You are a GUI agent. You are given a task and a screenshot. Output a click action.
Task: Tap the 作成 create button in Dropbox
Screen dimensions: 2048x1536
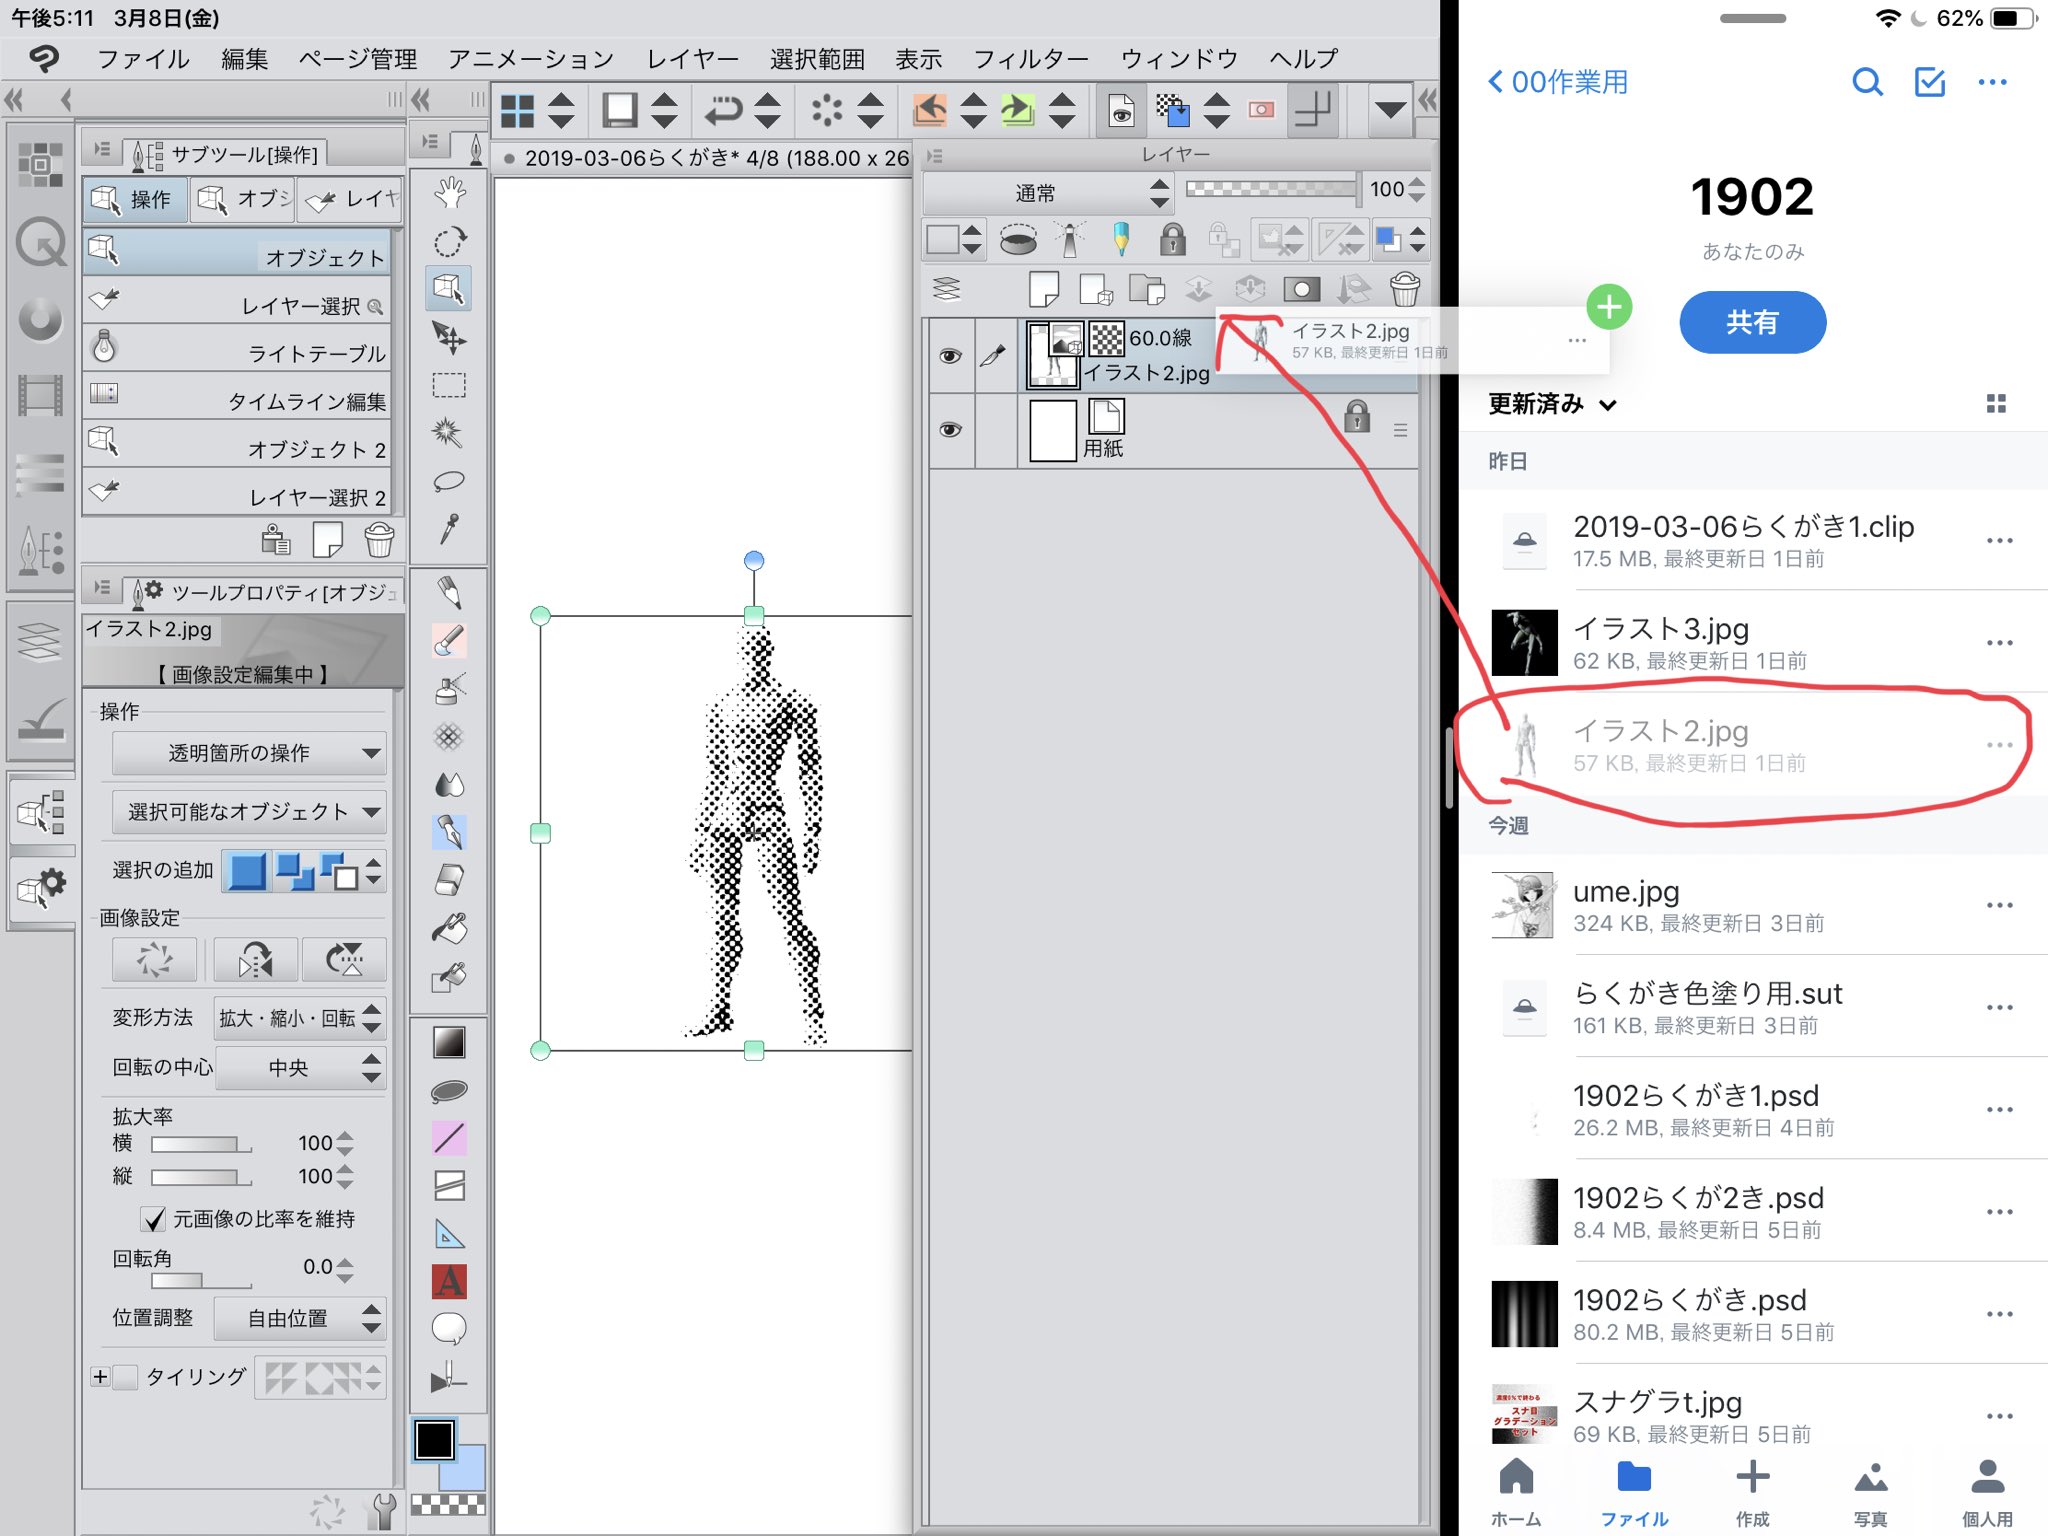[1752, 1494]
